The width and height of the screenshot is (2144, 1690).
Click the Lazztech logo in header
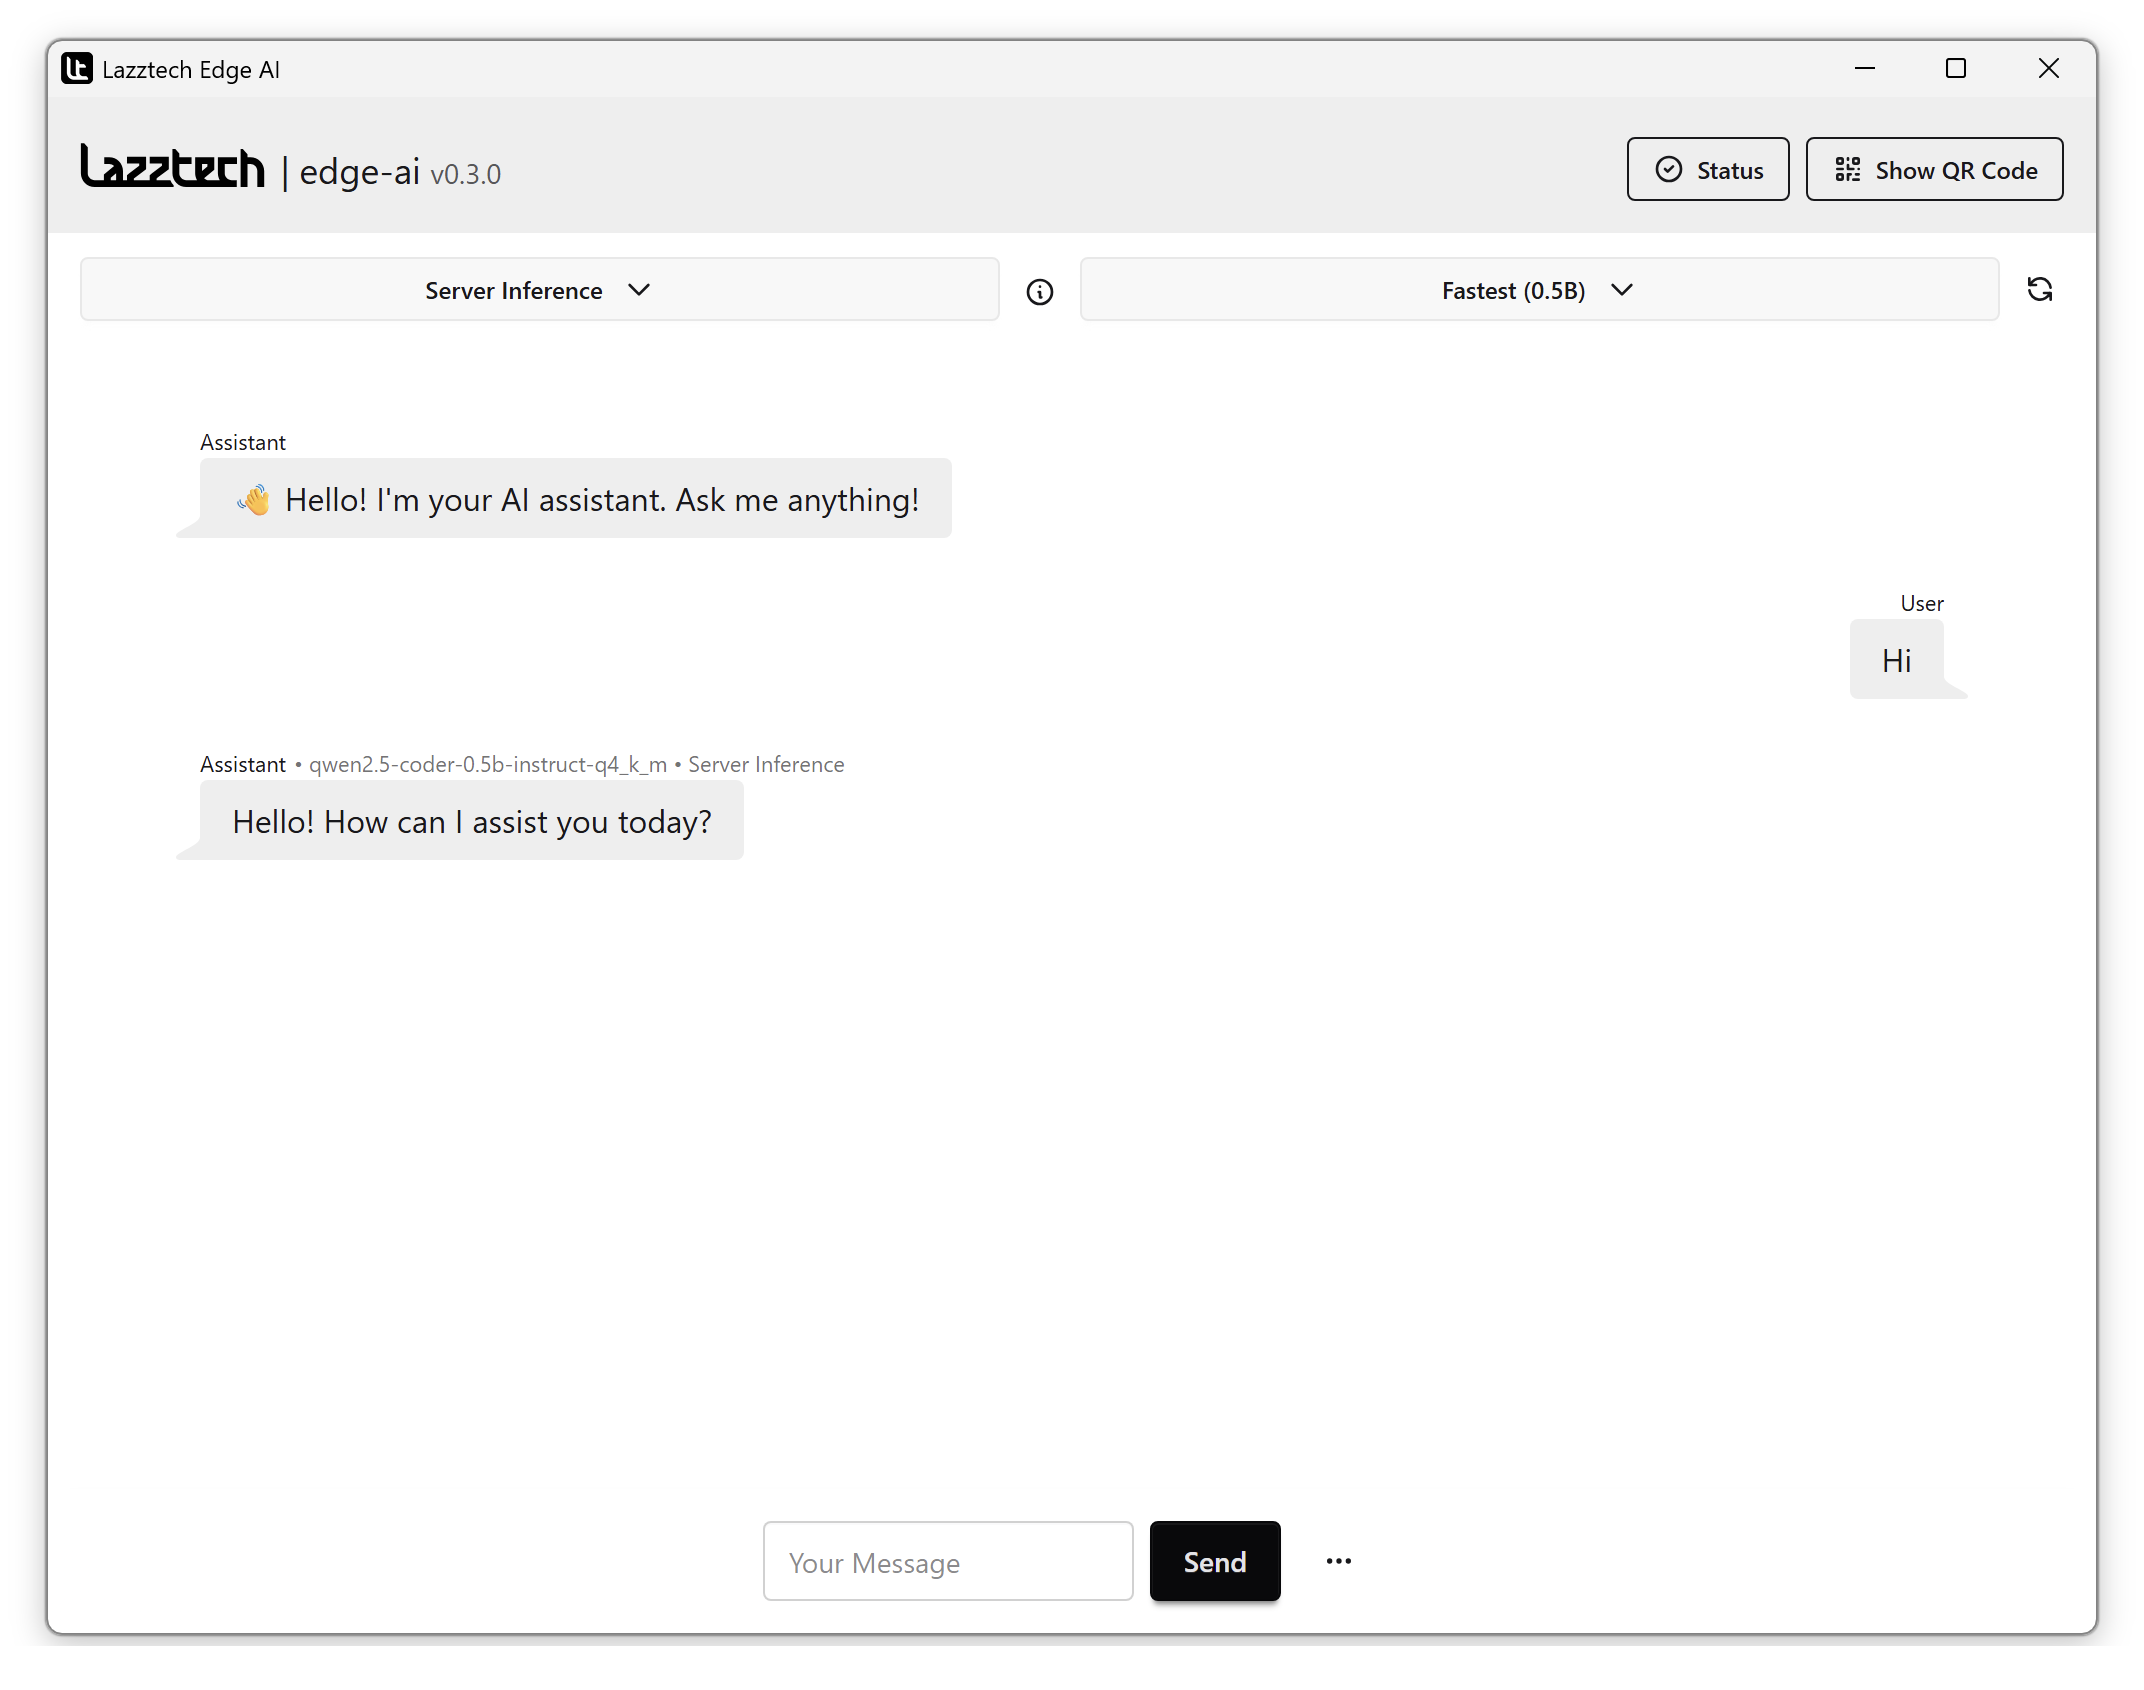click(x=172, y=167)
